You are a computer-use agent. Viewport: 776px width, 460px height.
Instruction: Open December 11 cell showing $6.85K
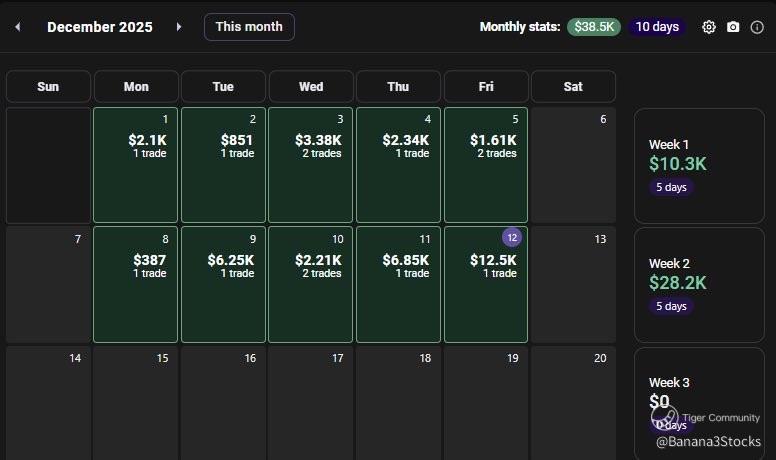pos(398,285)
